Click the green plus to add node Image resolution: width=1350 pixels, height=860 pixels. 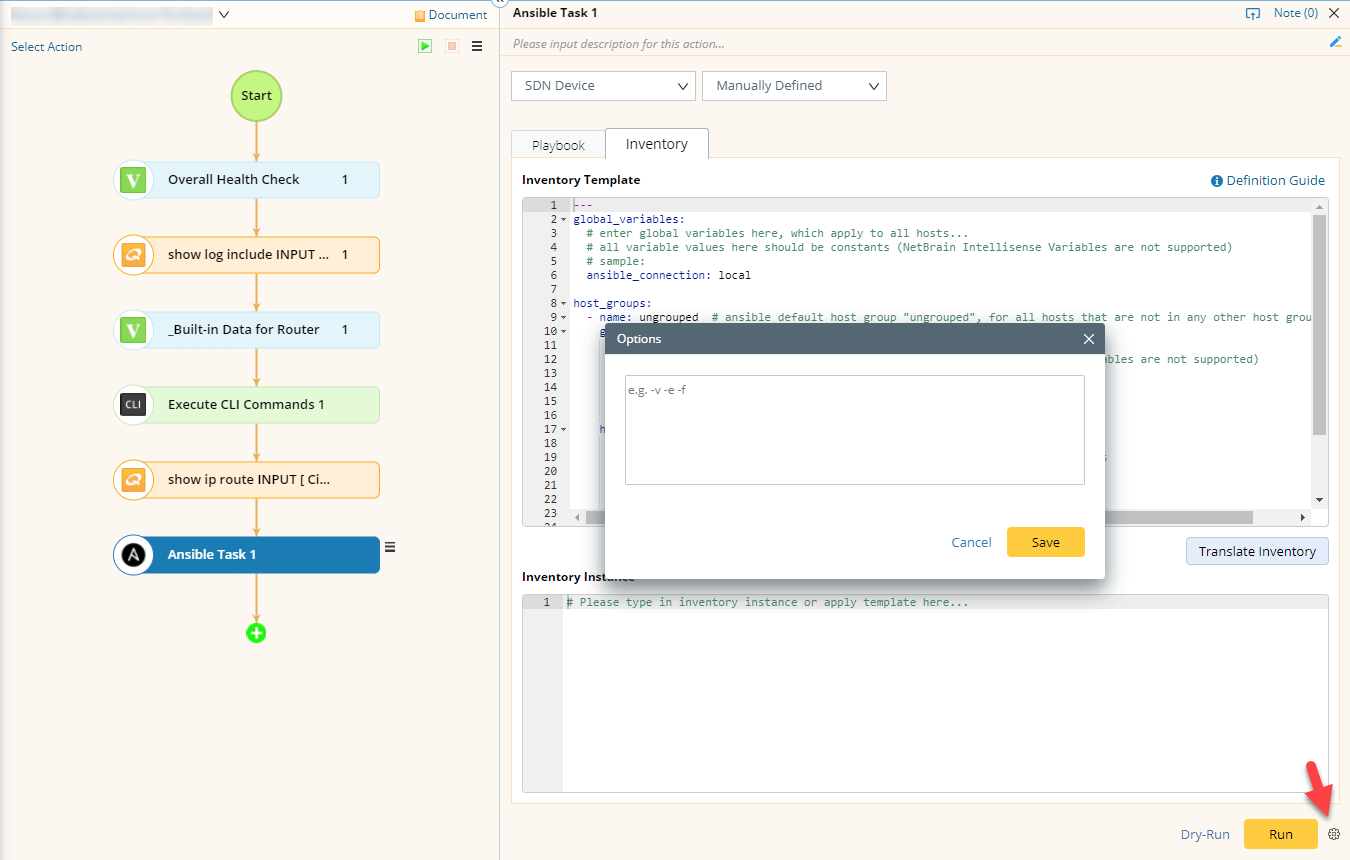[x=256, y=633]
